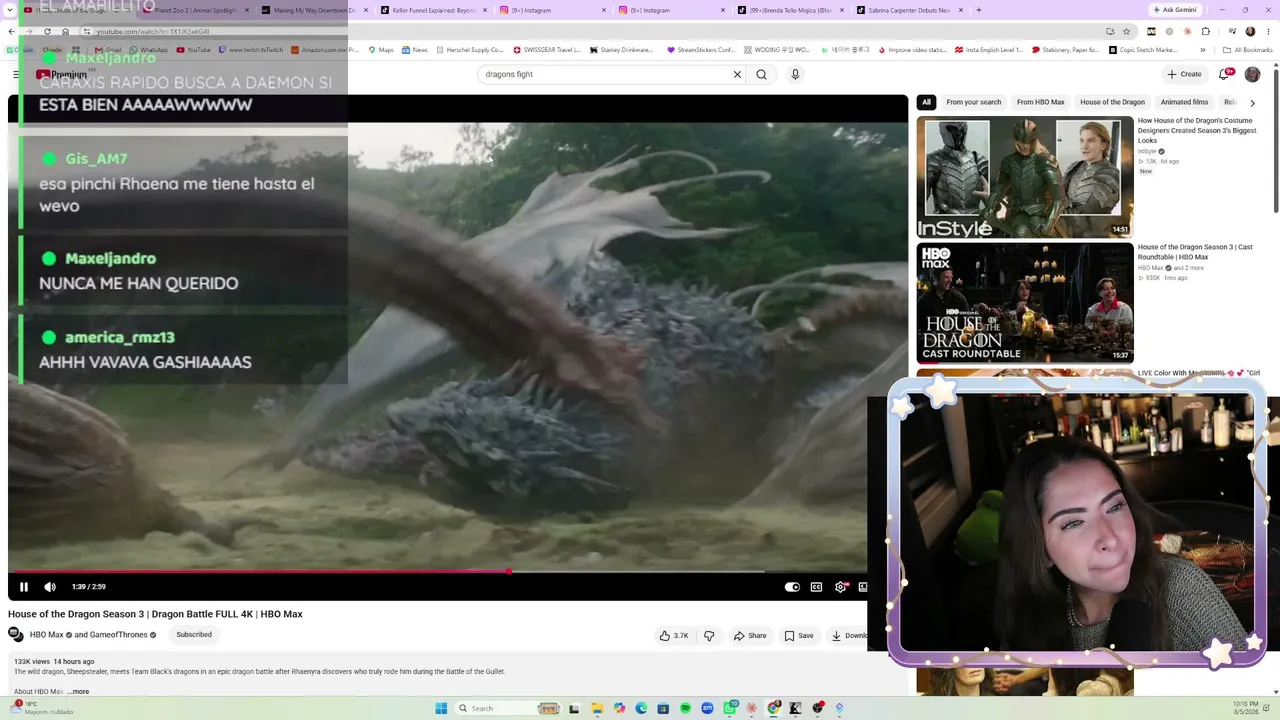Select the 'From your search' chip
Screen dimensions: 1280x720
pyautogui.click(x=973, y=102)
